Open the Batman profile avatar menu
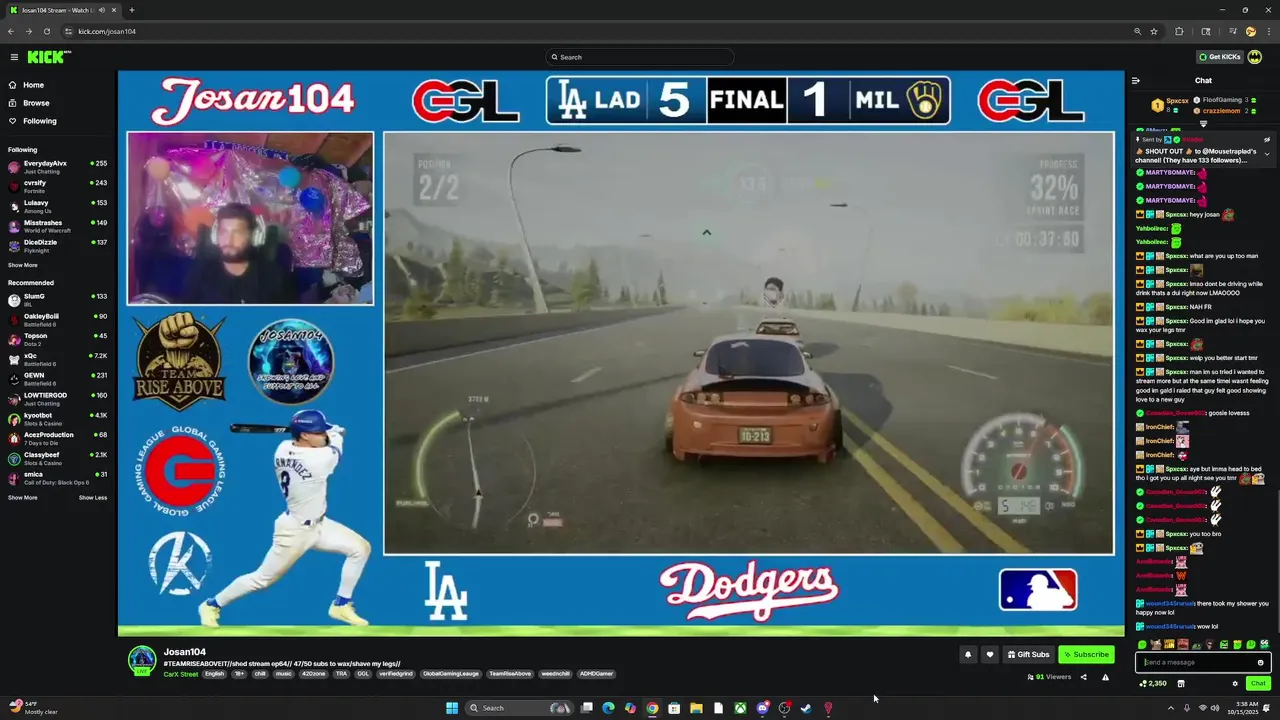 1255,57
